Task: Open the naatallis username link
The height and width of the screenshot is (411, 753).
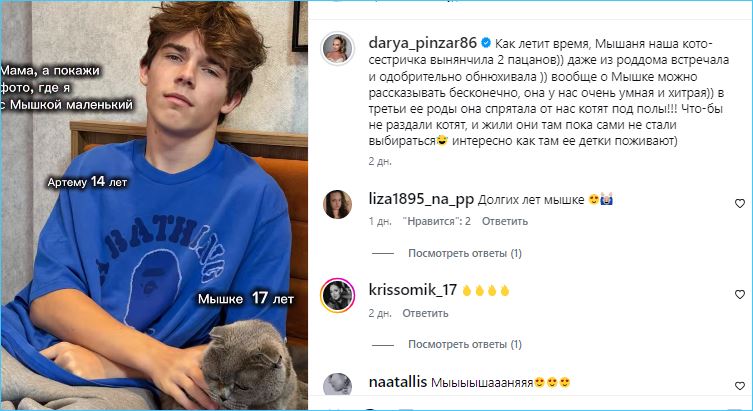Action: pos(398,382)
